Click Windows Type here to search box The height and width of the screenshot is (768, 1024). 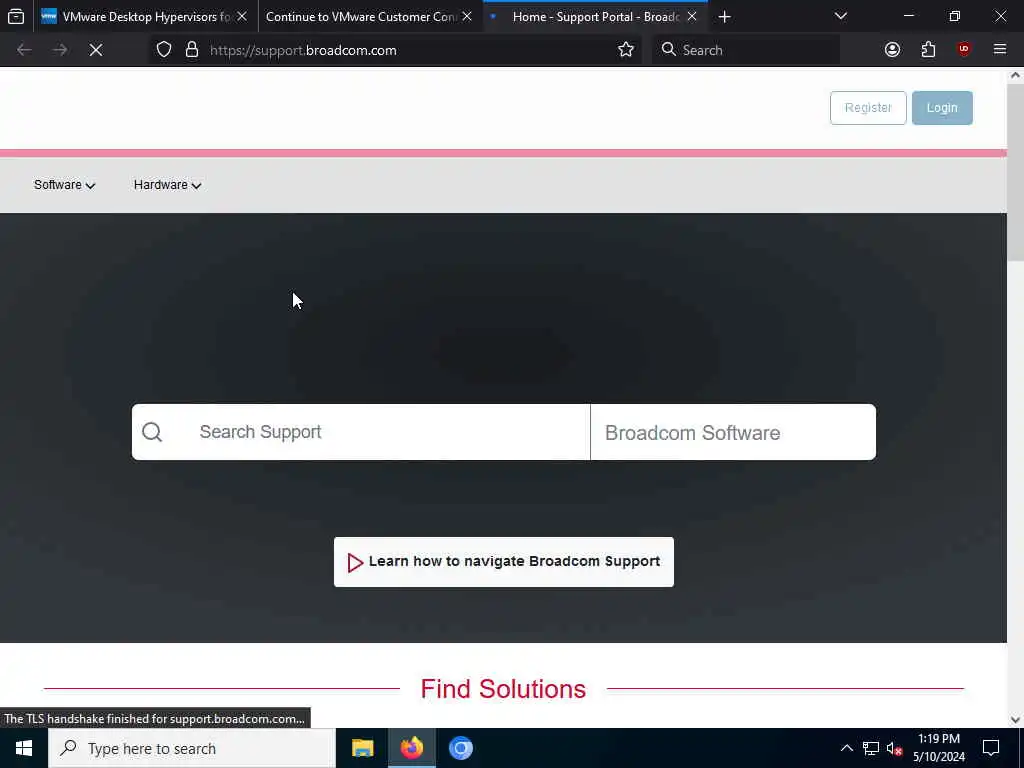pos(192,748)
